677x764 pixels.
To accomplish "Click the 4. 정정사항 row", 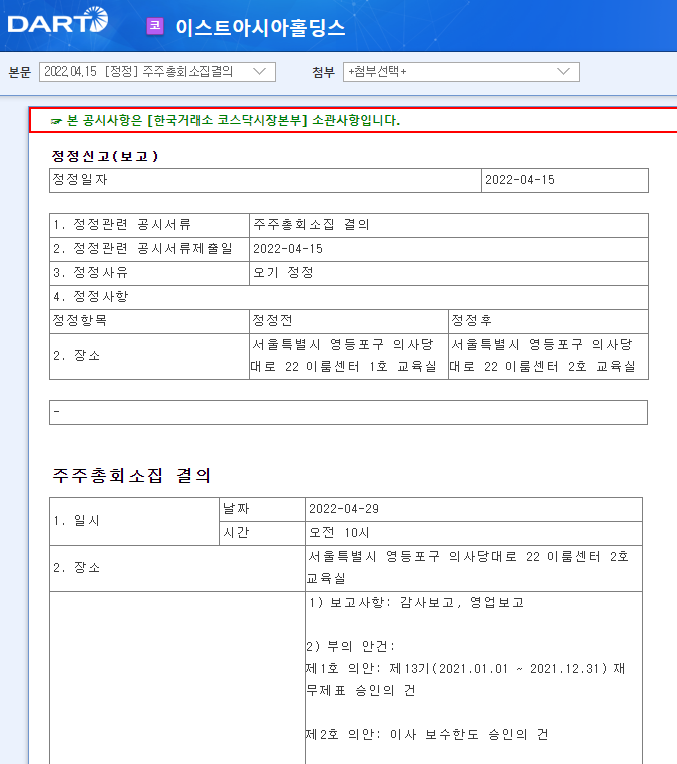I will pyautogui.click(x=348, y=297).
